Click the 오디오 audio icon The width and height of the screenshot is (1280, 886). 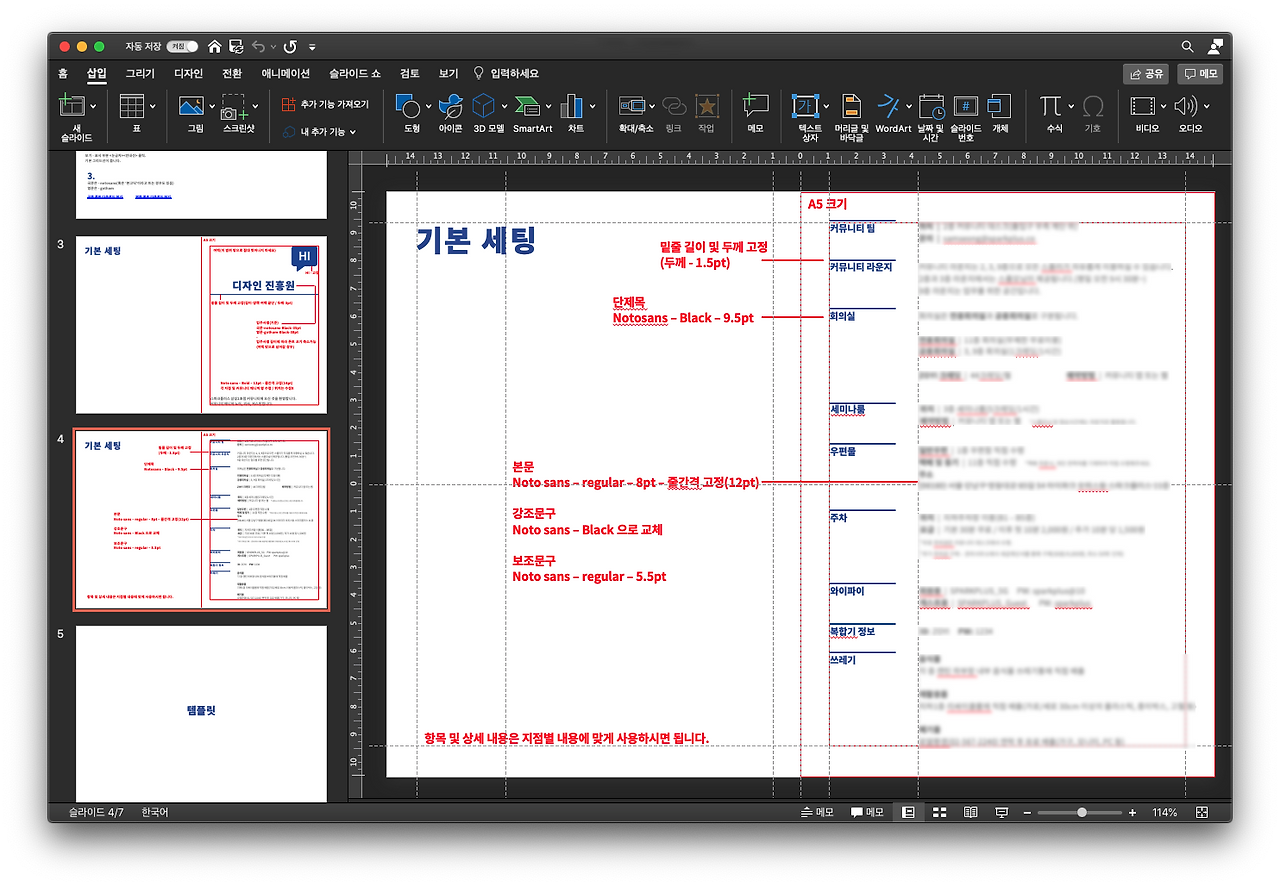(1185, 106)
